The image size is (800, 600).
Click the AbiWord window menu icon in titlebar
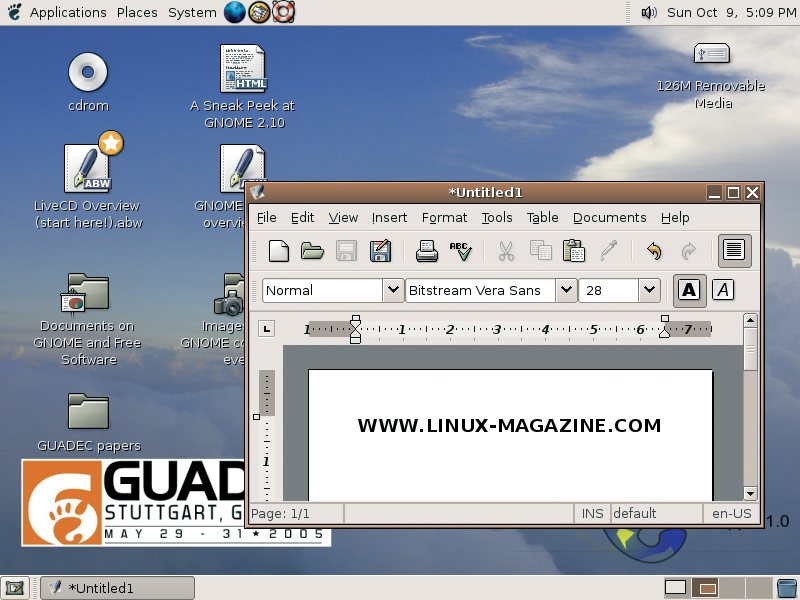pyautogui.click(x=258, y=192)
